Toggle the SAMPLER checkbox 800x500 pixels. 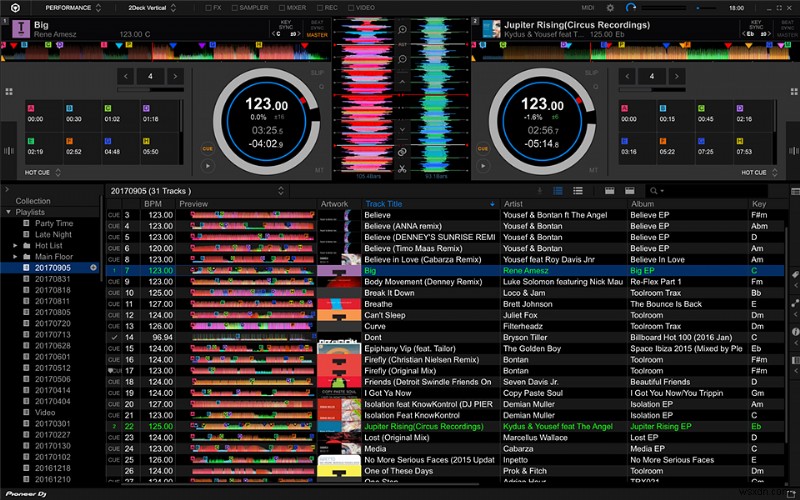(x=235, y=8)
